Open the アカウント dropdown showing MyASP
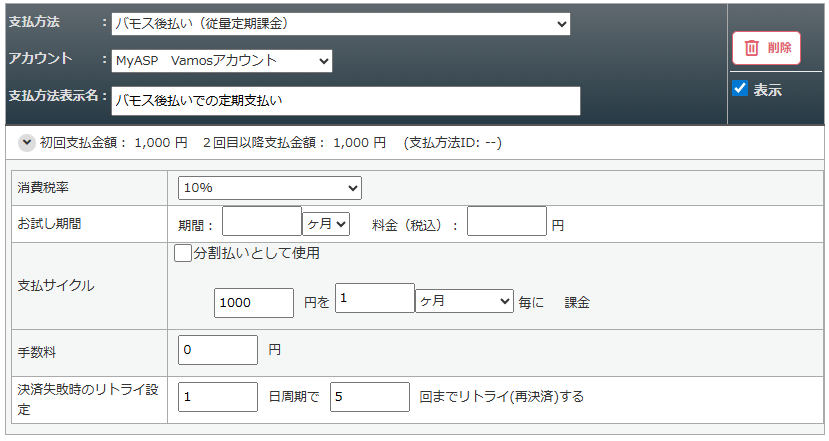Viewport: 829px width, 441px height. tap(221, 61)
